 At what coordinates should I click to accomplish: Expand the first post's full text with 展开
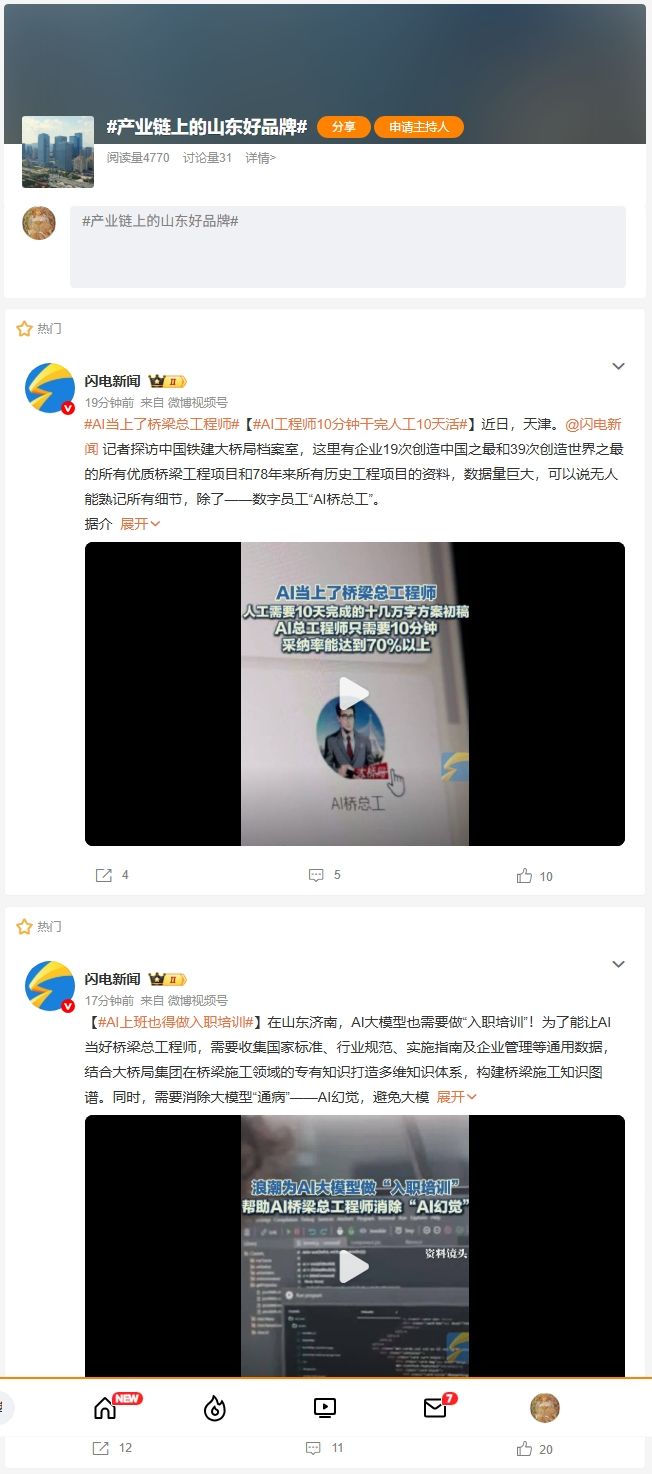tap(140, 523)
